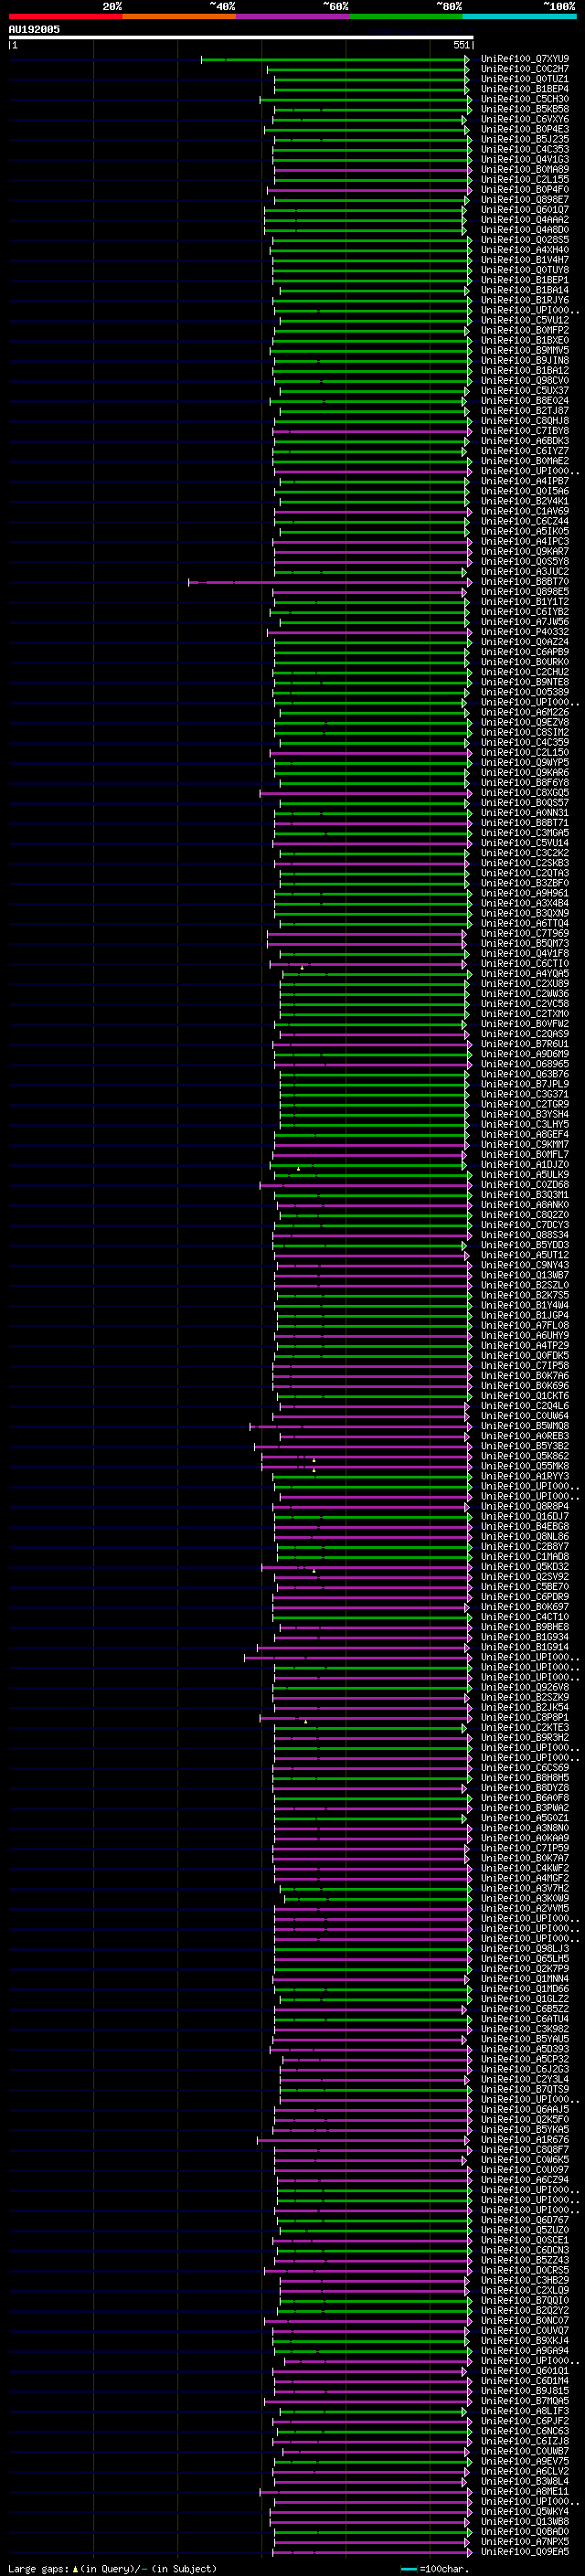Select hit UniRef100_C5CH30
The height and width of the screenshot is (2576, 585).
pos(524,99)
